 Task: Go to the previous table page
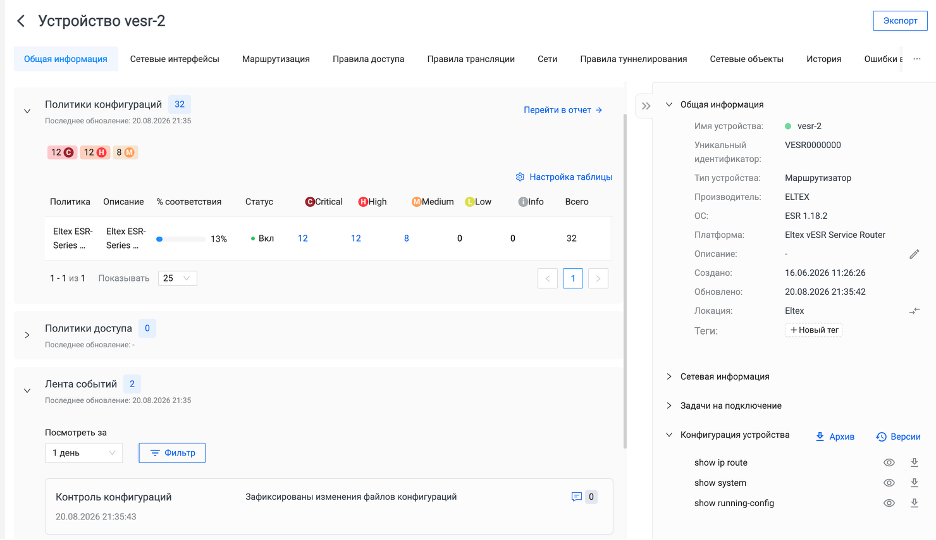[x=547, y=279]
